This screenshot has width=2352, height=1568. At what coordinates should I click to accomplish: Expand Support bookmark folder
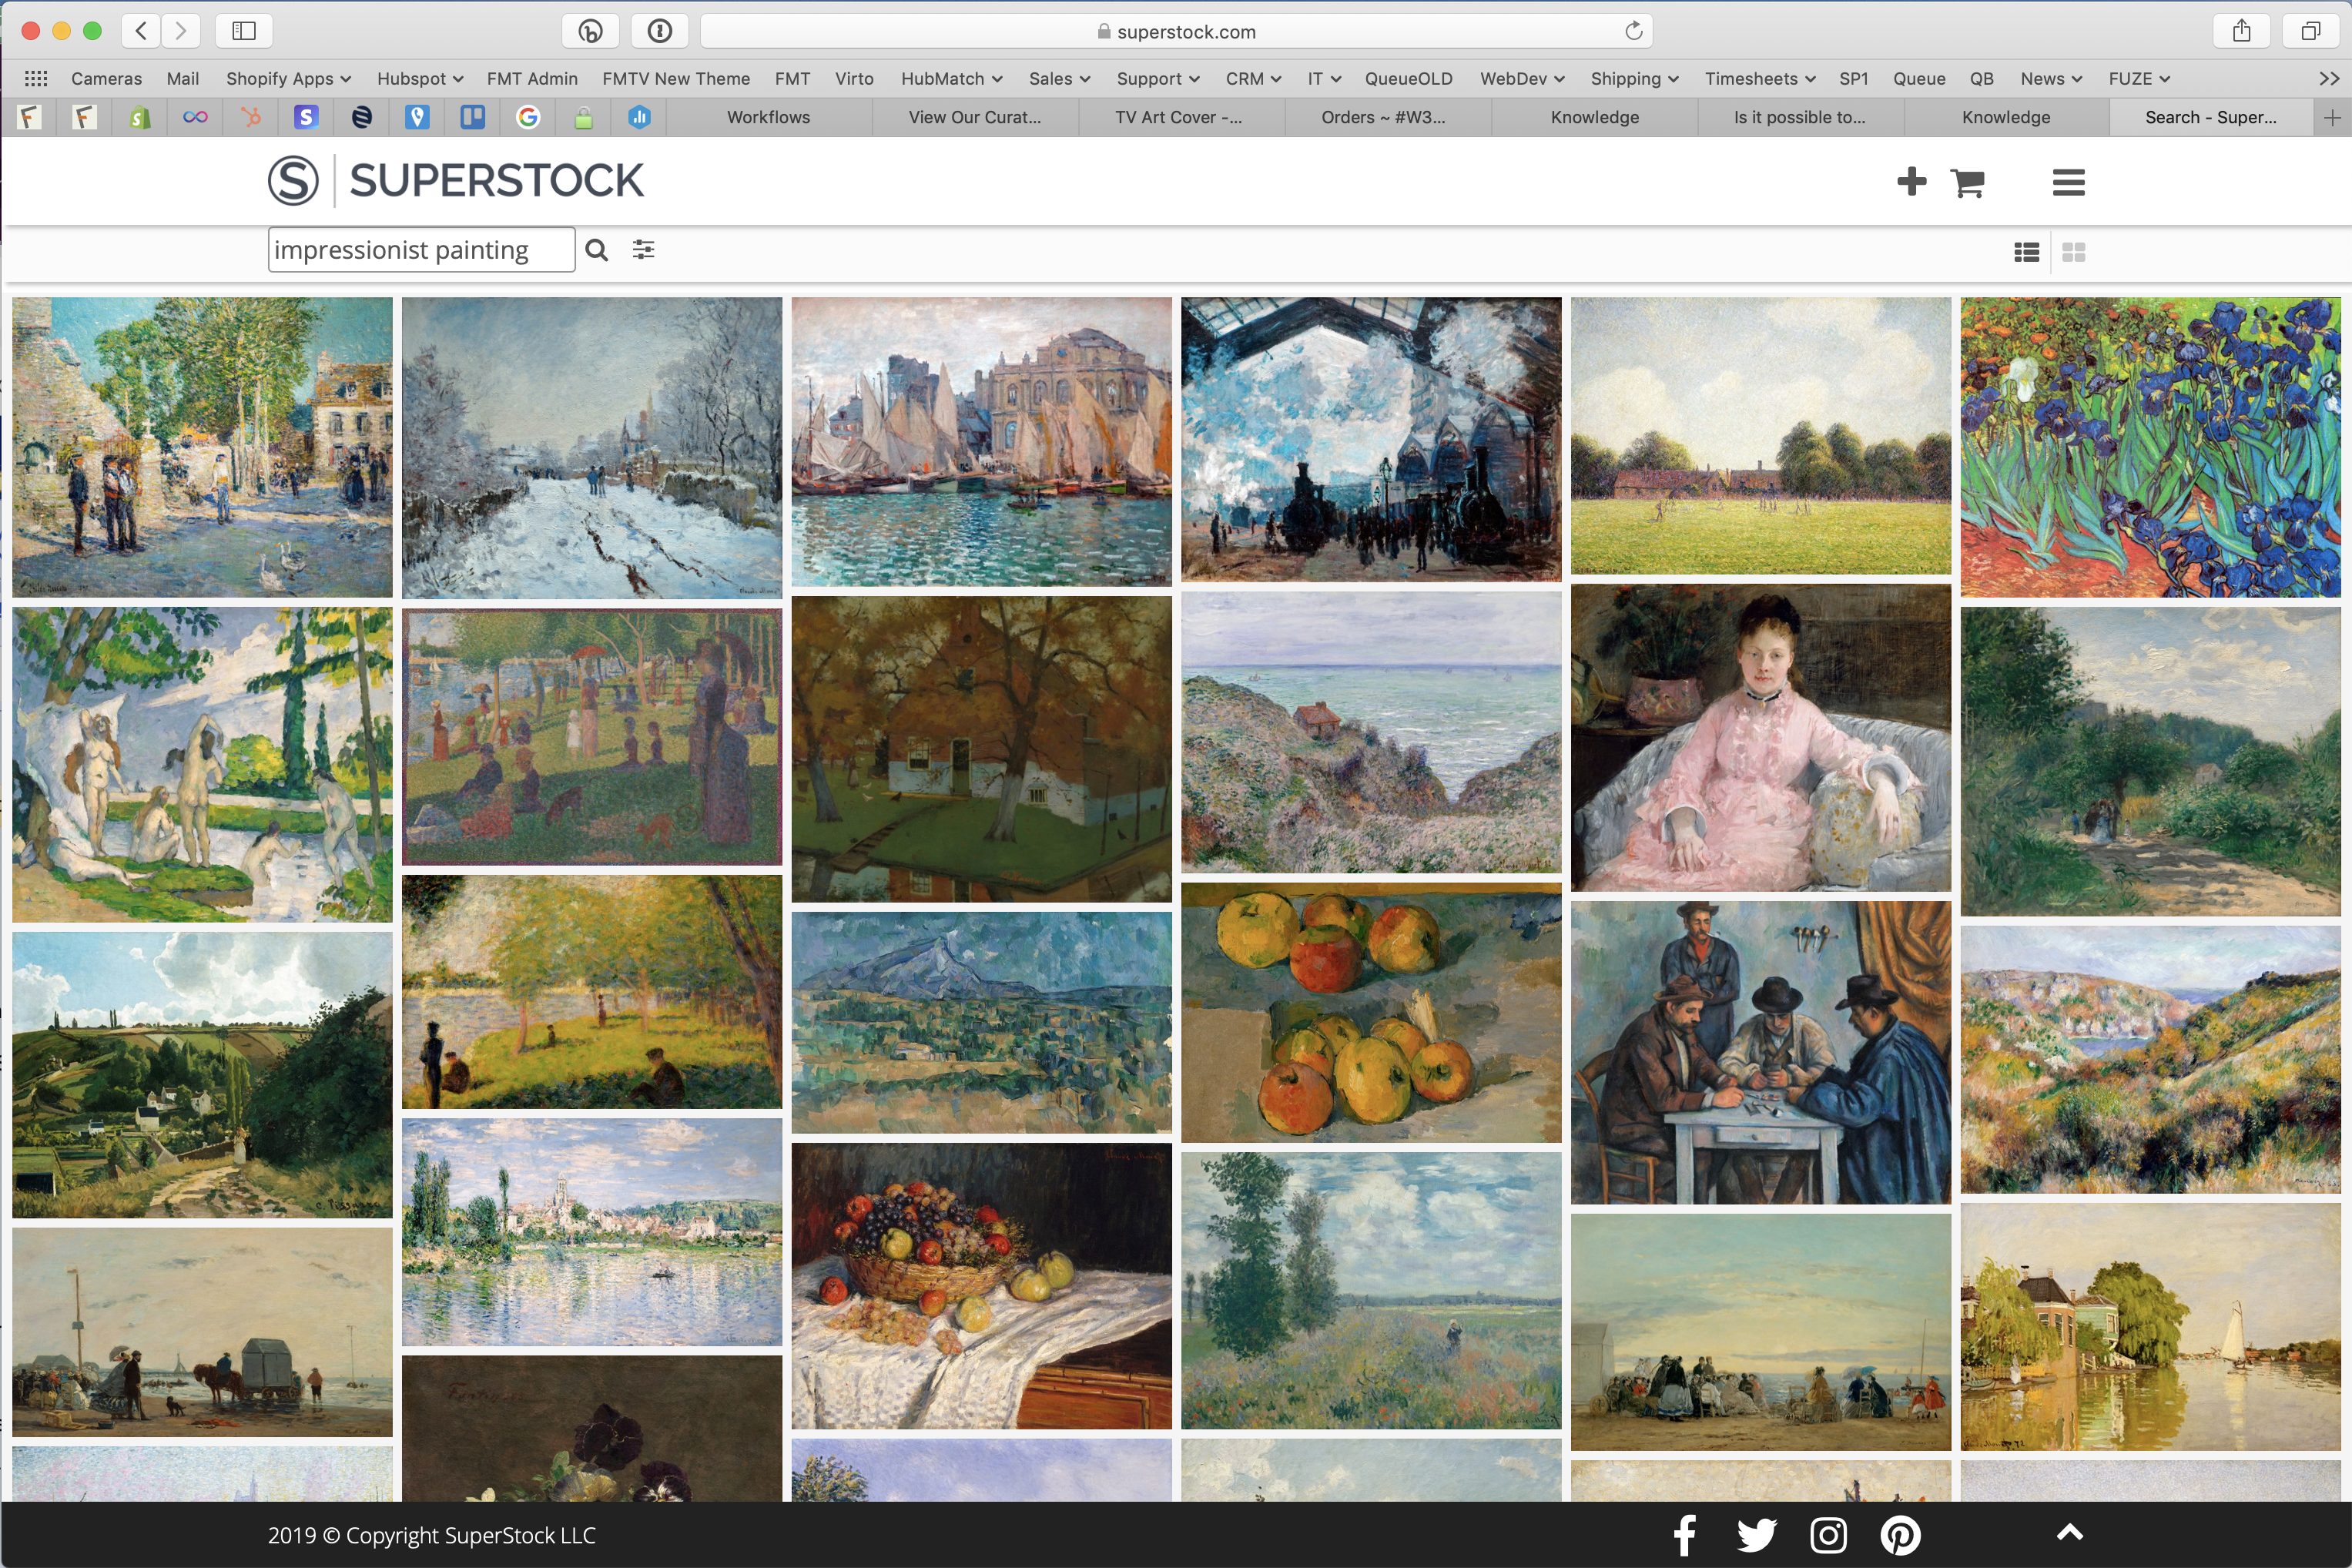(1158, 78)
